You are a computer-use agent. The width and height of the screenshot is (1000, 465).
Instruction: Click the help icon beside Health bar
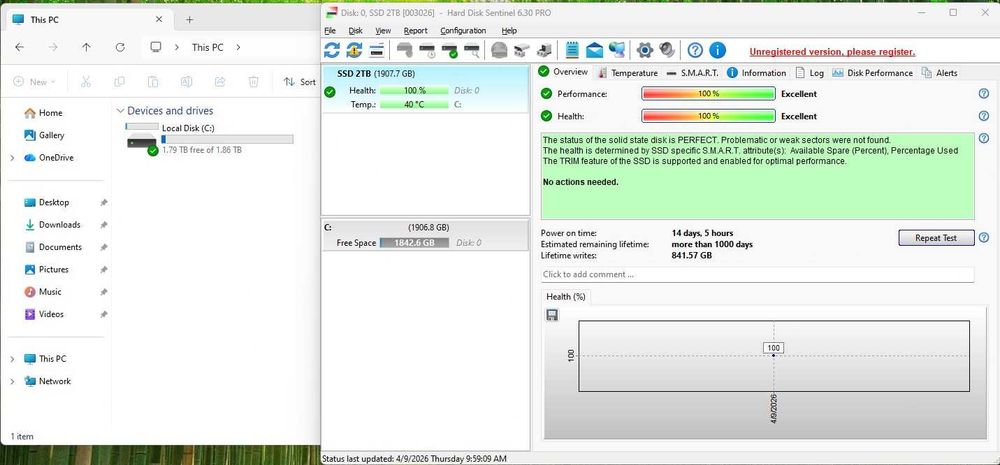coord(983,116)
